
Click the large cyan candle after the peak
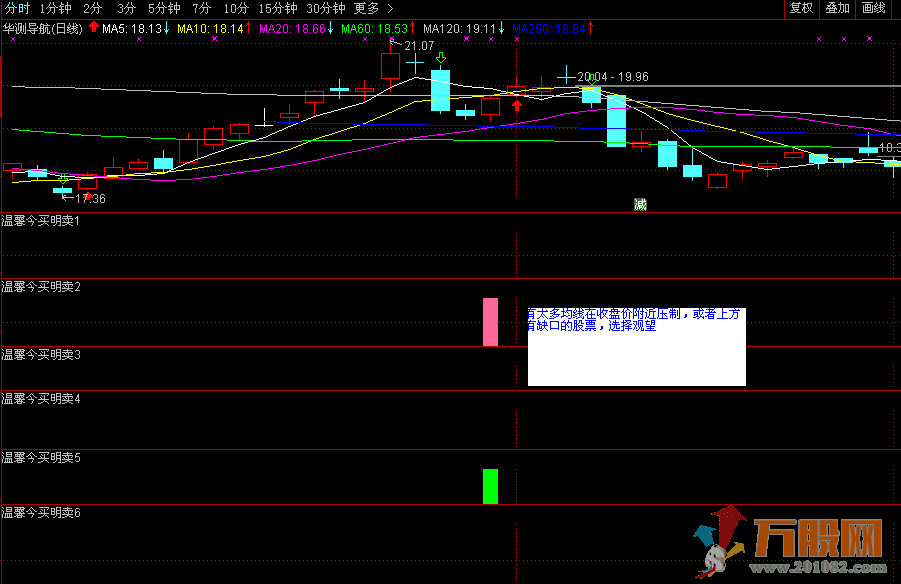(x=441, y=90)
